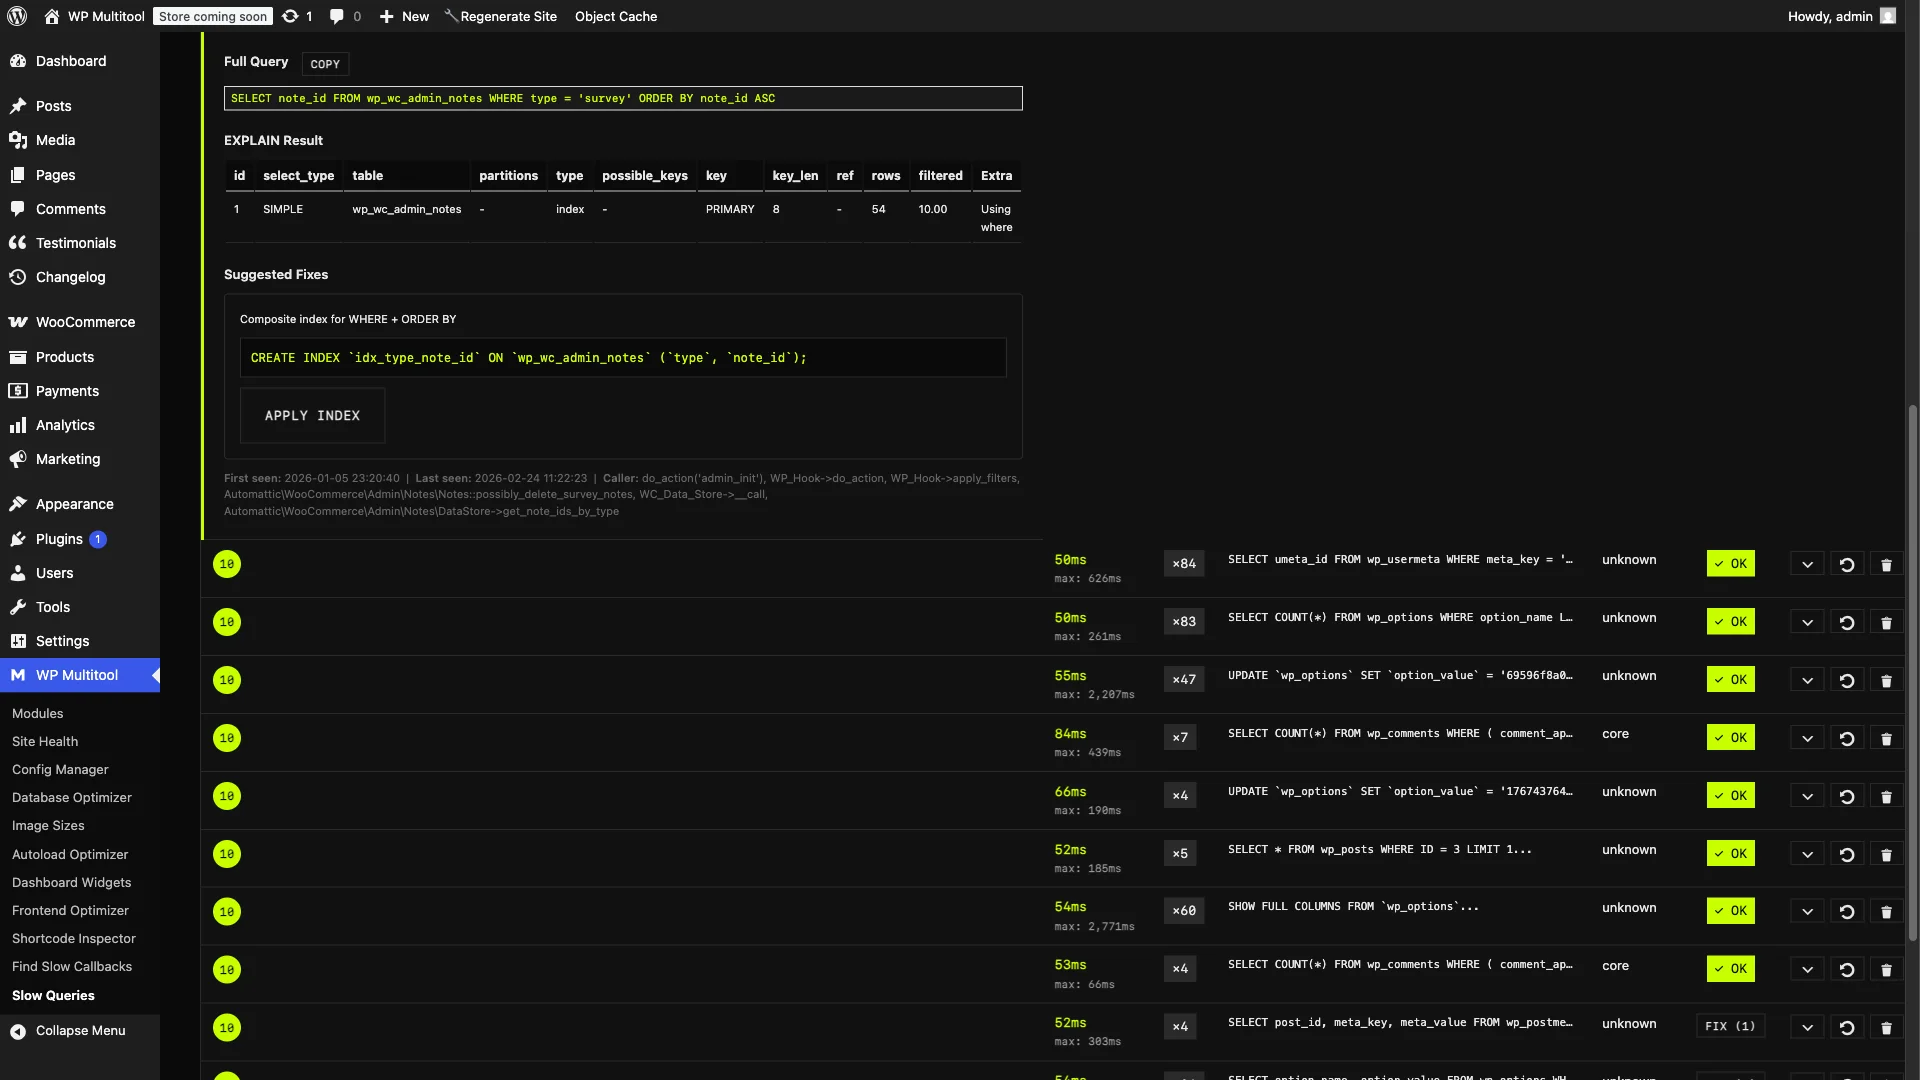This screenshot has height=1080, width=1920.
Task: Select Find Slow Callbacks submenu item
Action: pos(72,967)
